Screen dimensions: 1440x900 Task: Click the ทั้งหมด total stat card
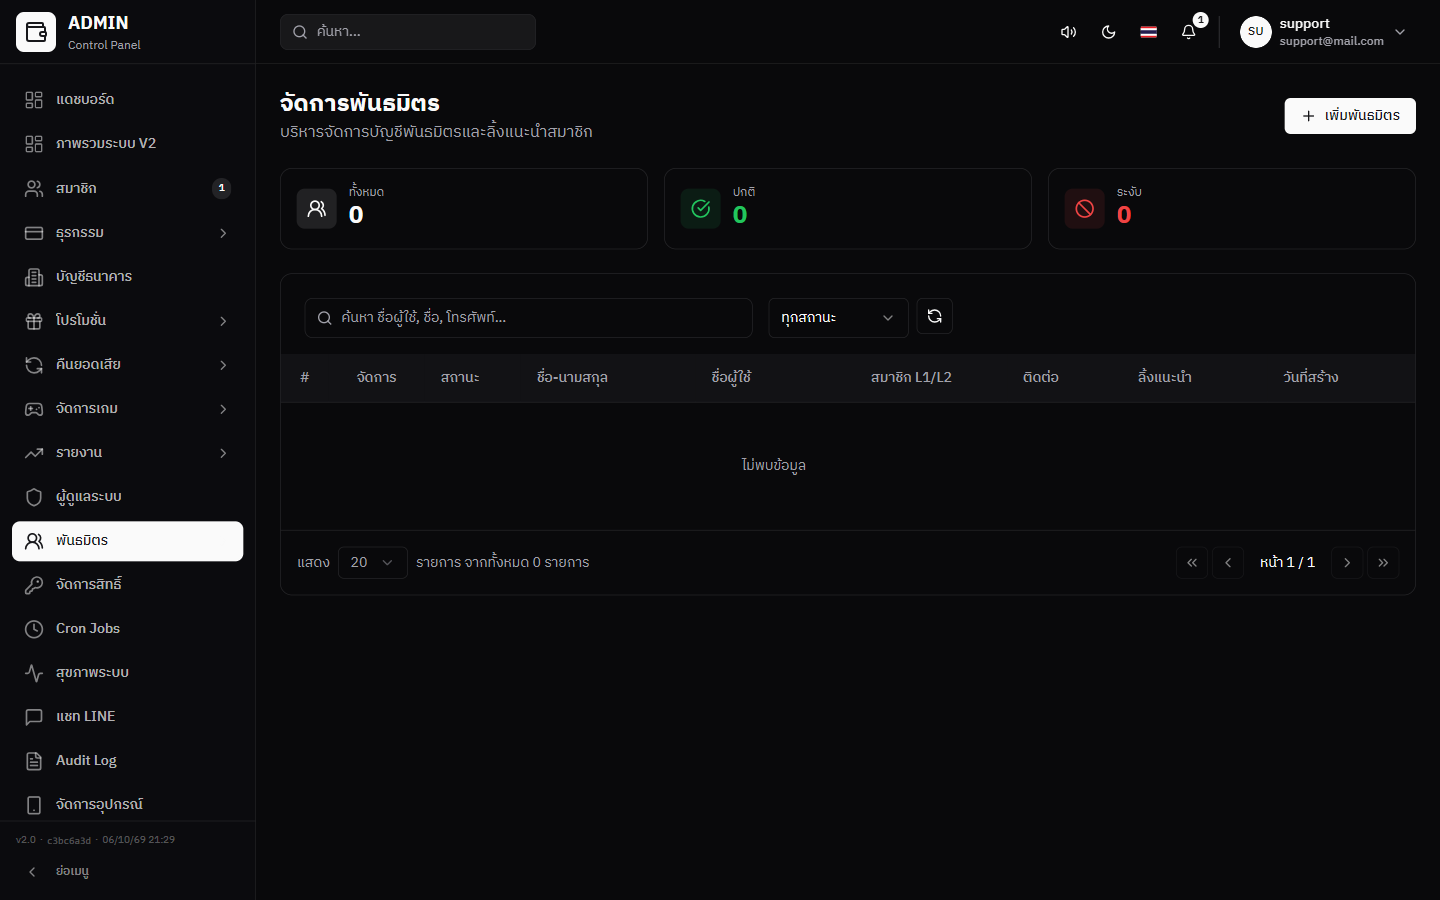click(464, 208)
